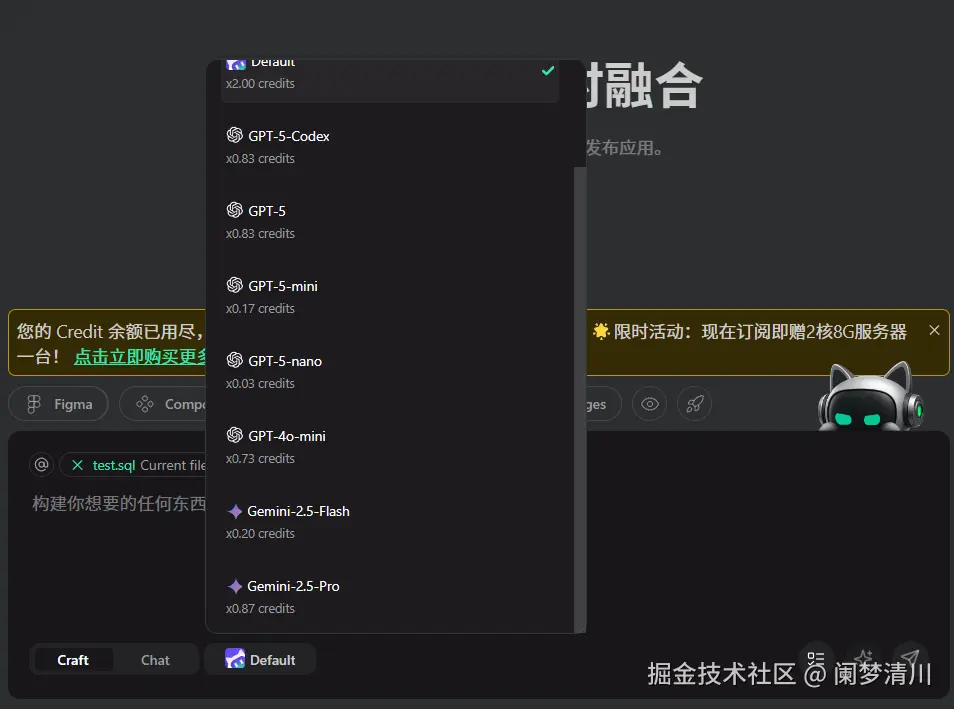The image size is (954, 709).
Task: Click the green checkmark on Default
Action: [548, 71]
